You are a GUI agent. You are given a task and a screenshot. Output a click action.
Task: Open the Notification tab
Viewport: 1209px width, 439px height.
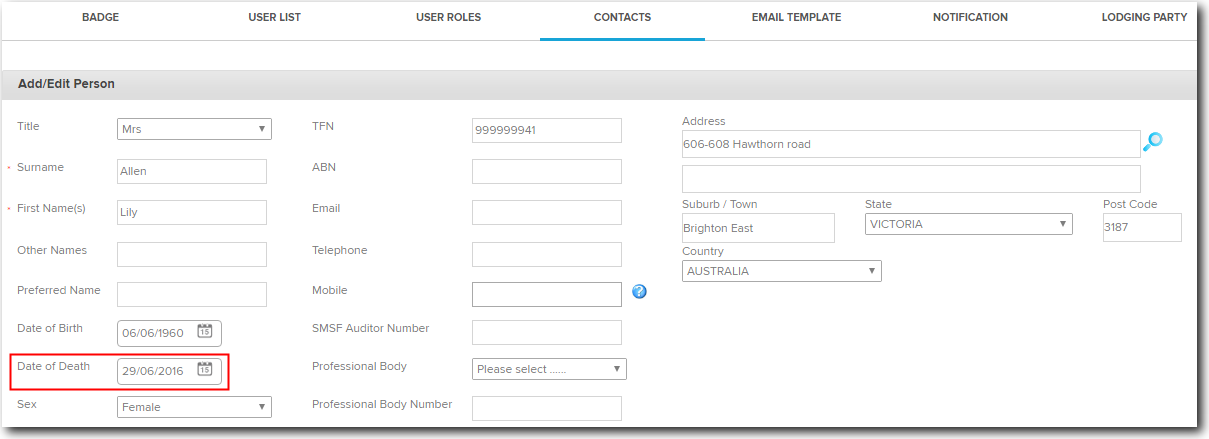click(x=970, y=17)
